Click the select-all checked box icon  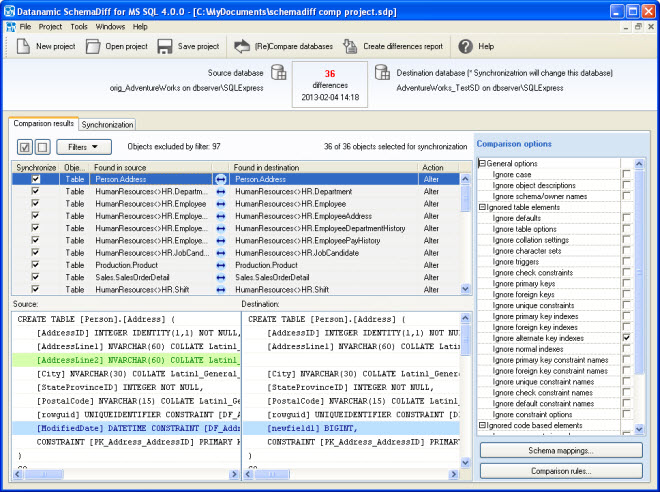pos(25,147)
